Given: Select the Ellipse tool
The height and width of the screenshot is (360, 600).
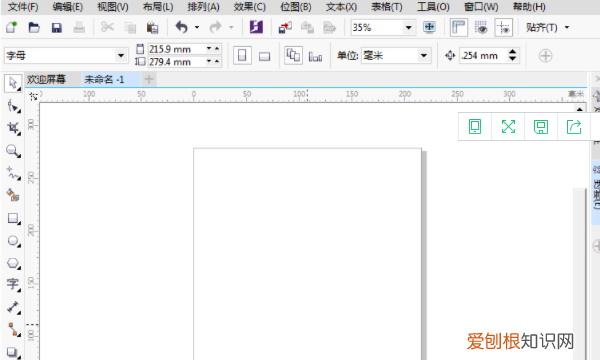Looking at the screenshot, I should (13, 241).
